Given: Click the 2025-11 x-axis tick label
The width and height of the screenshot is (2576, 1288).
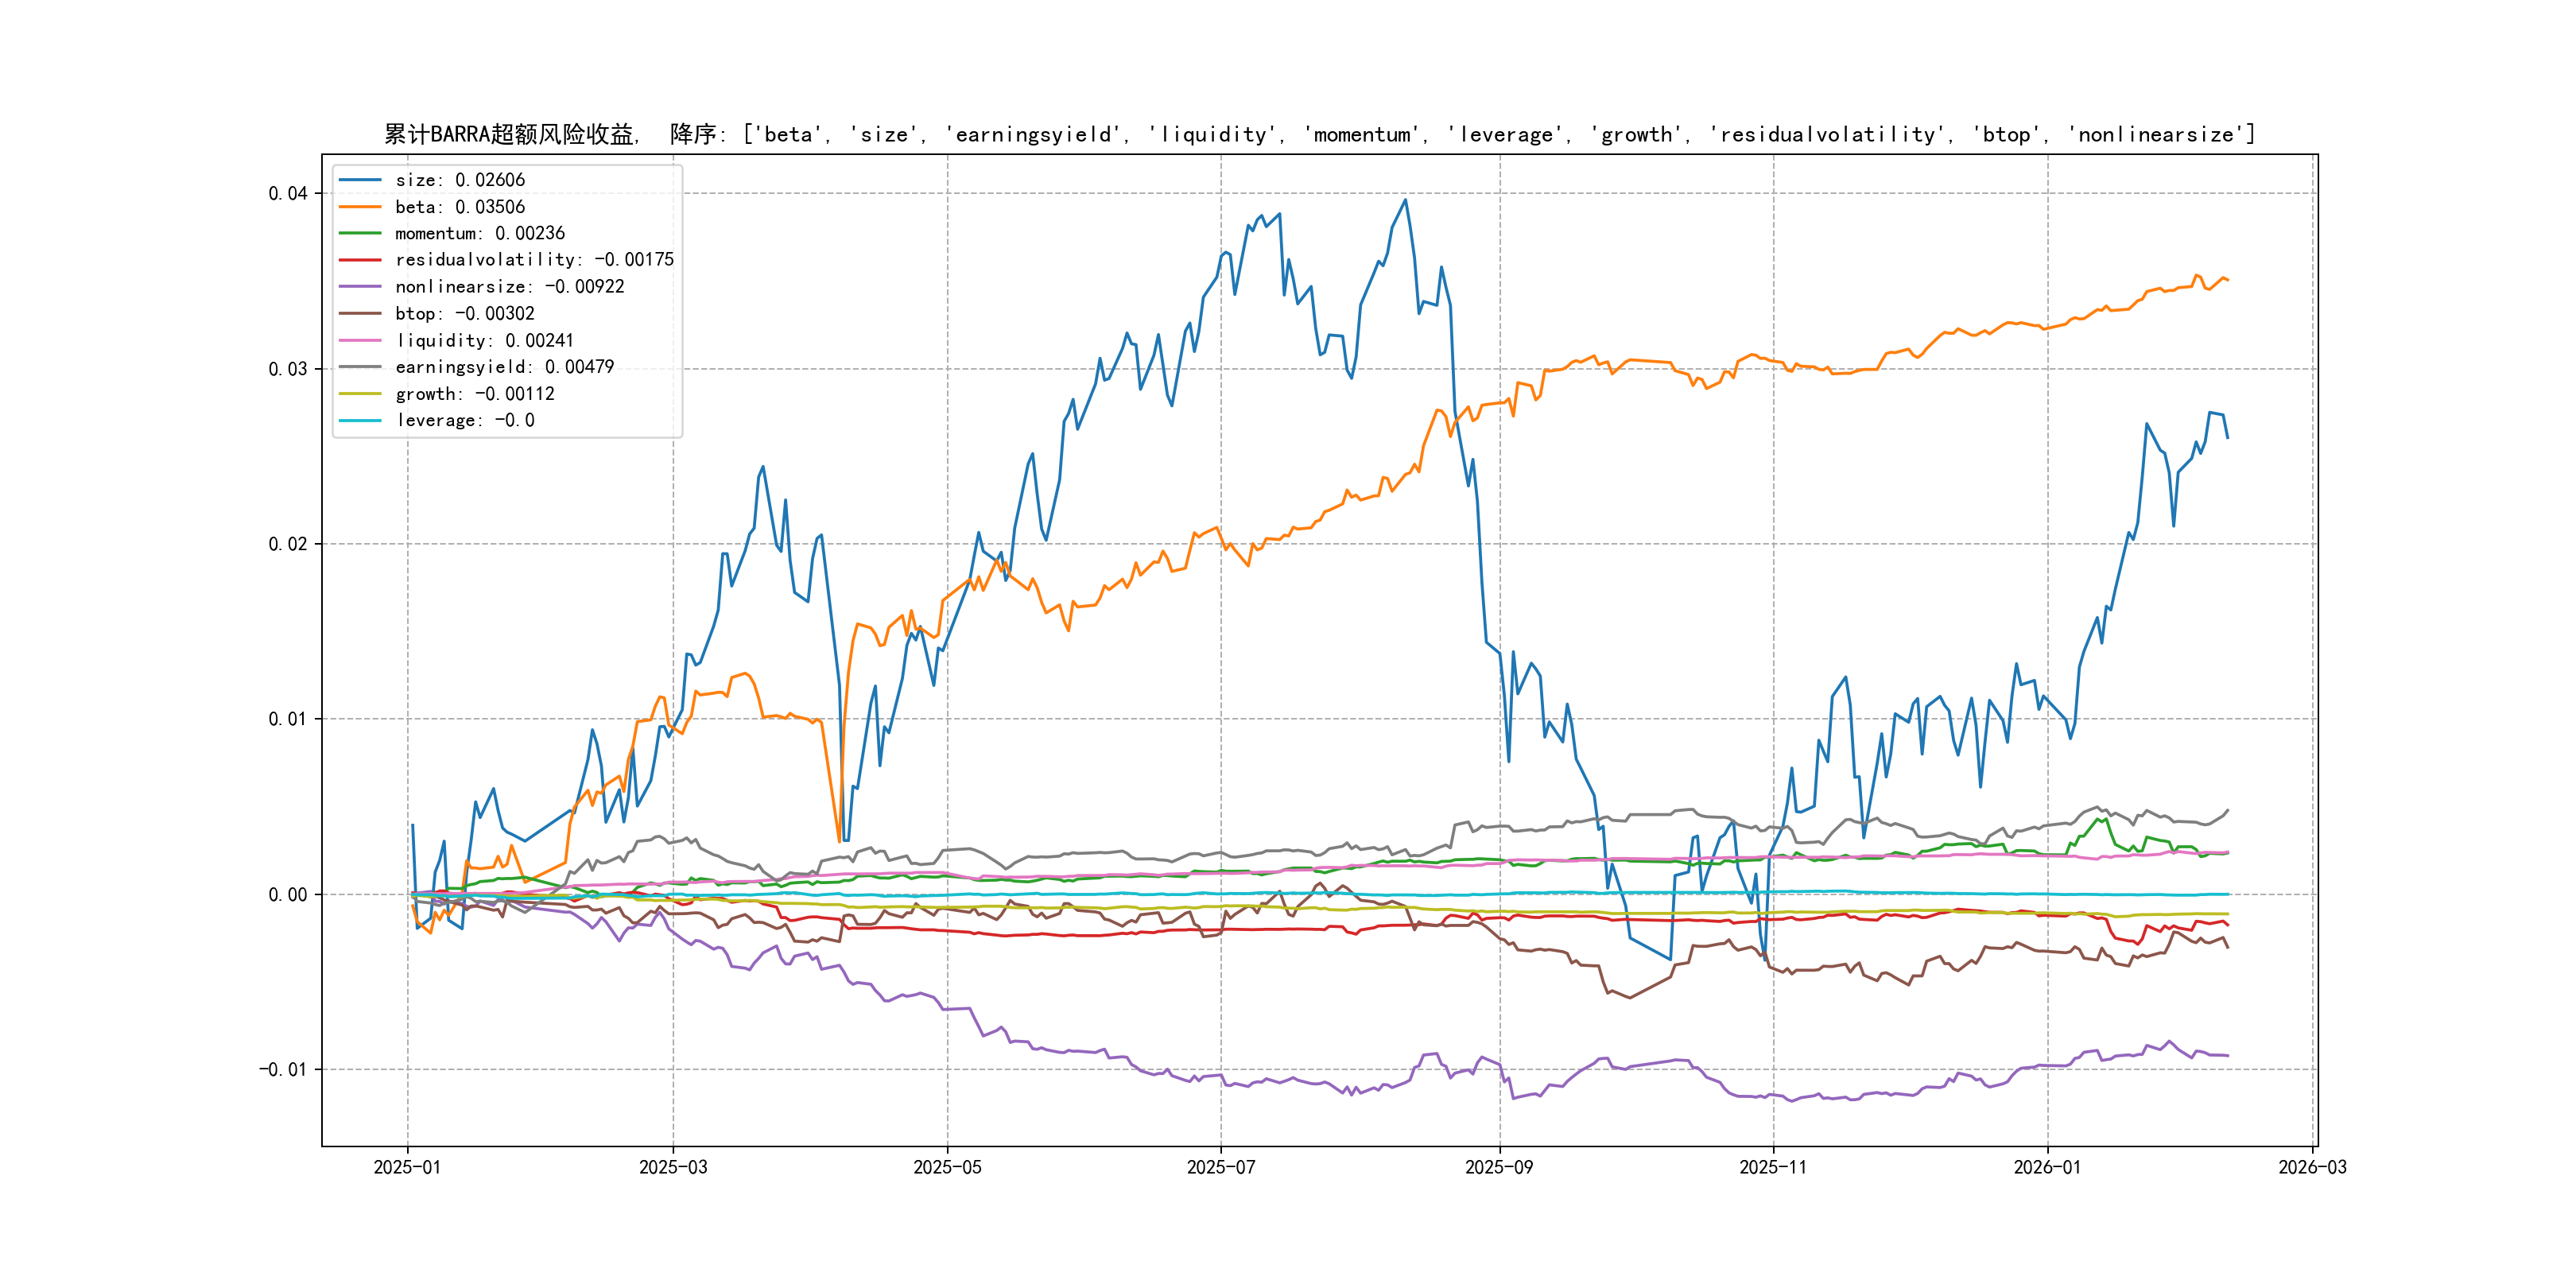Looking at the screenshot, I should pyautogui.click(x=1772, y=1167).
